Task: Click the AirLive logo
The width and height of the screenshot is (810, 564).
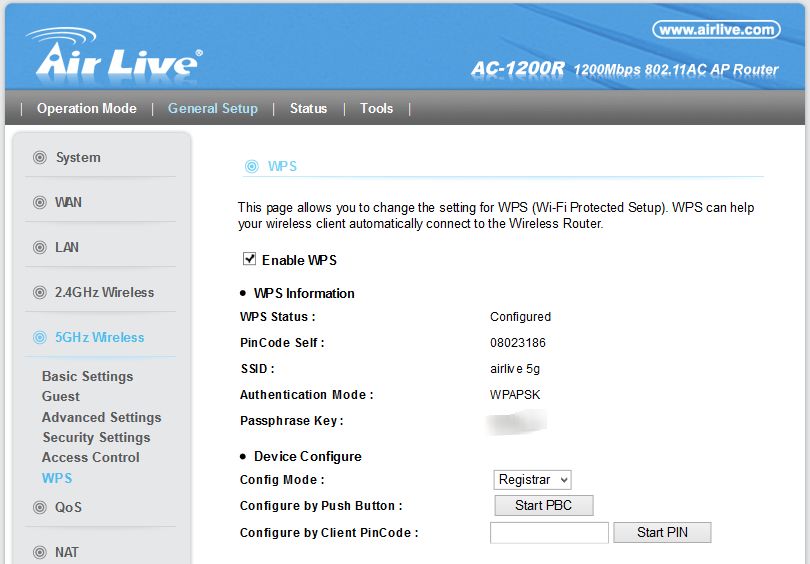Action: (x=114, y=54)
